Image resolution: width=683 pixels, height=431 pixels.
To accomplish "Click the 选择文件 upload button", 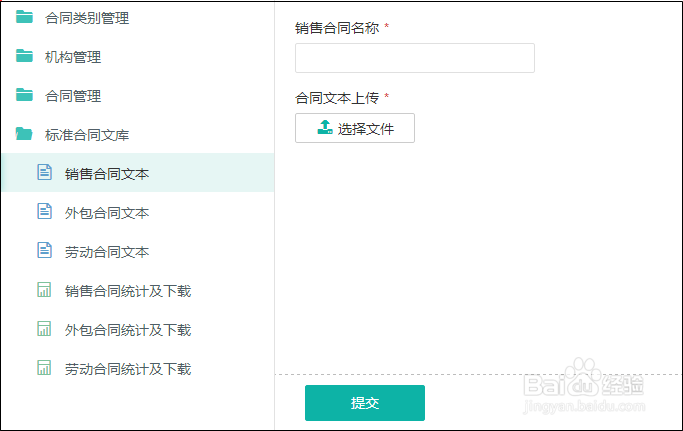I will 355,128.
